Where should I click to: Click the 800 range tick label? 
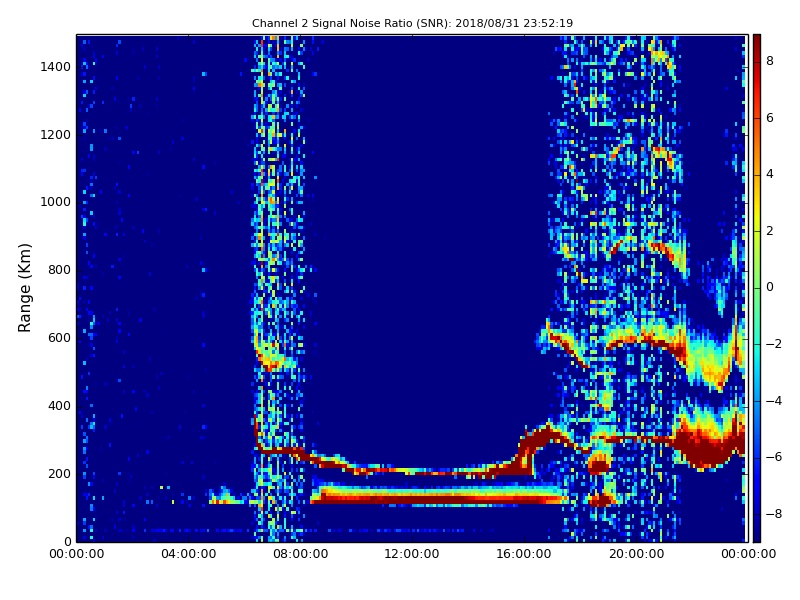coord(59,270)
